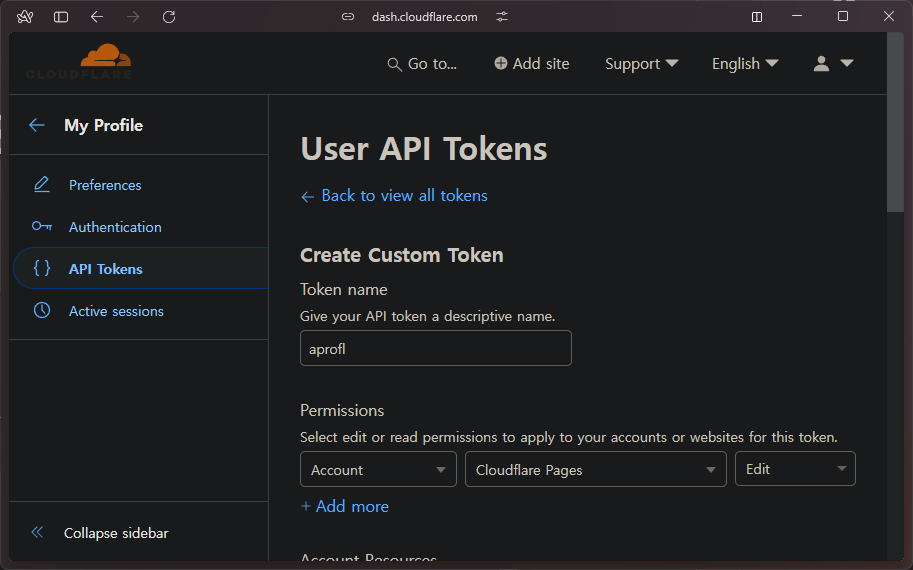The height and width of the screenshot is (570, 913).
Task: Click the + Add more link
Action: pos(345,507)
